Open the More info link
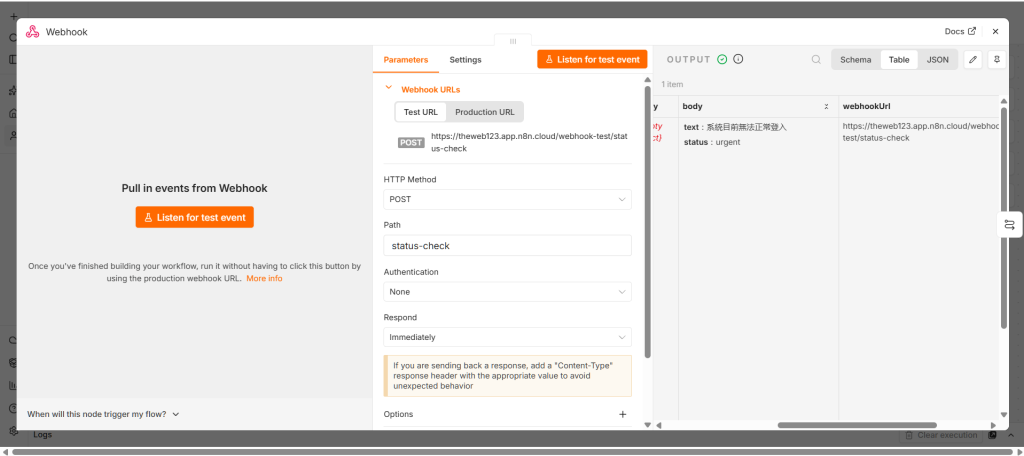 [x=264, y=278]
